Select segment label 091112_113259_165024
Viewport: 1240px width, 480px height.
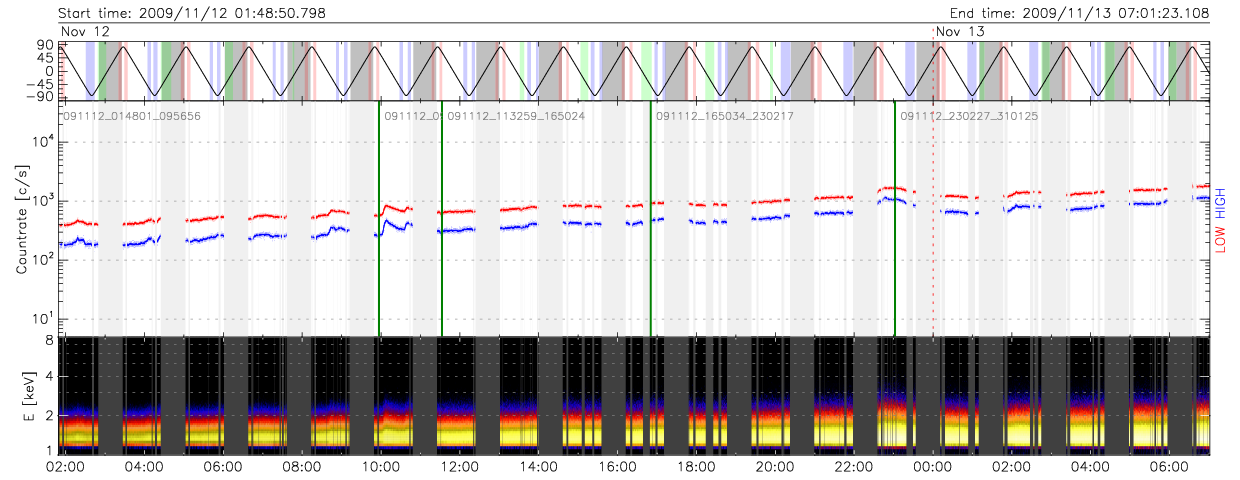pyautogui.click(x=516, y=116)
